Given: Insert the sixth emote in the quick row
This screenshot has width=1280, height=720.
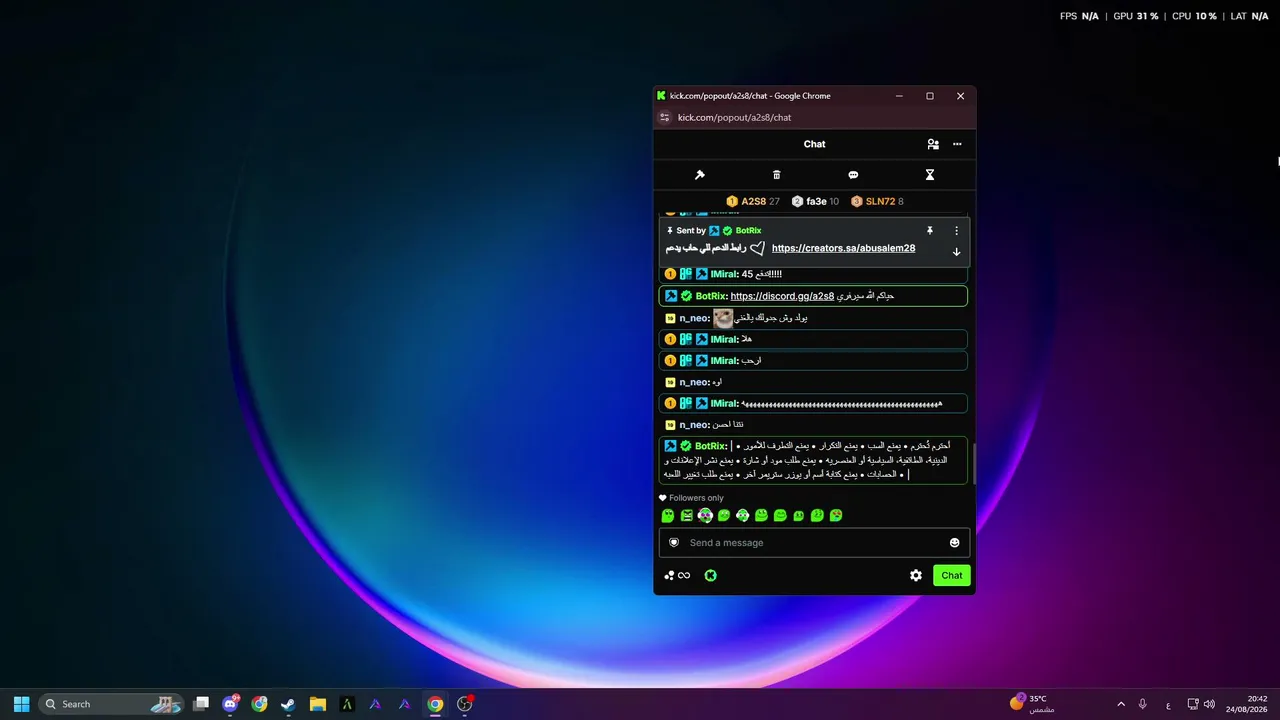Looking at the screenshot, I should click(761, 516).
